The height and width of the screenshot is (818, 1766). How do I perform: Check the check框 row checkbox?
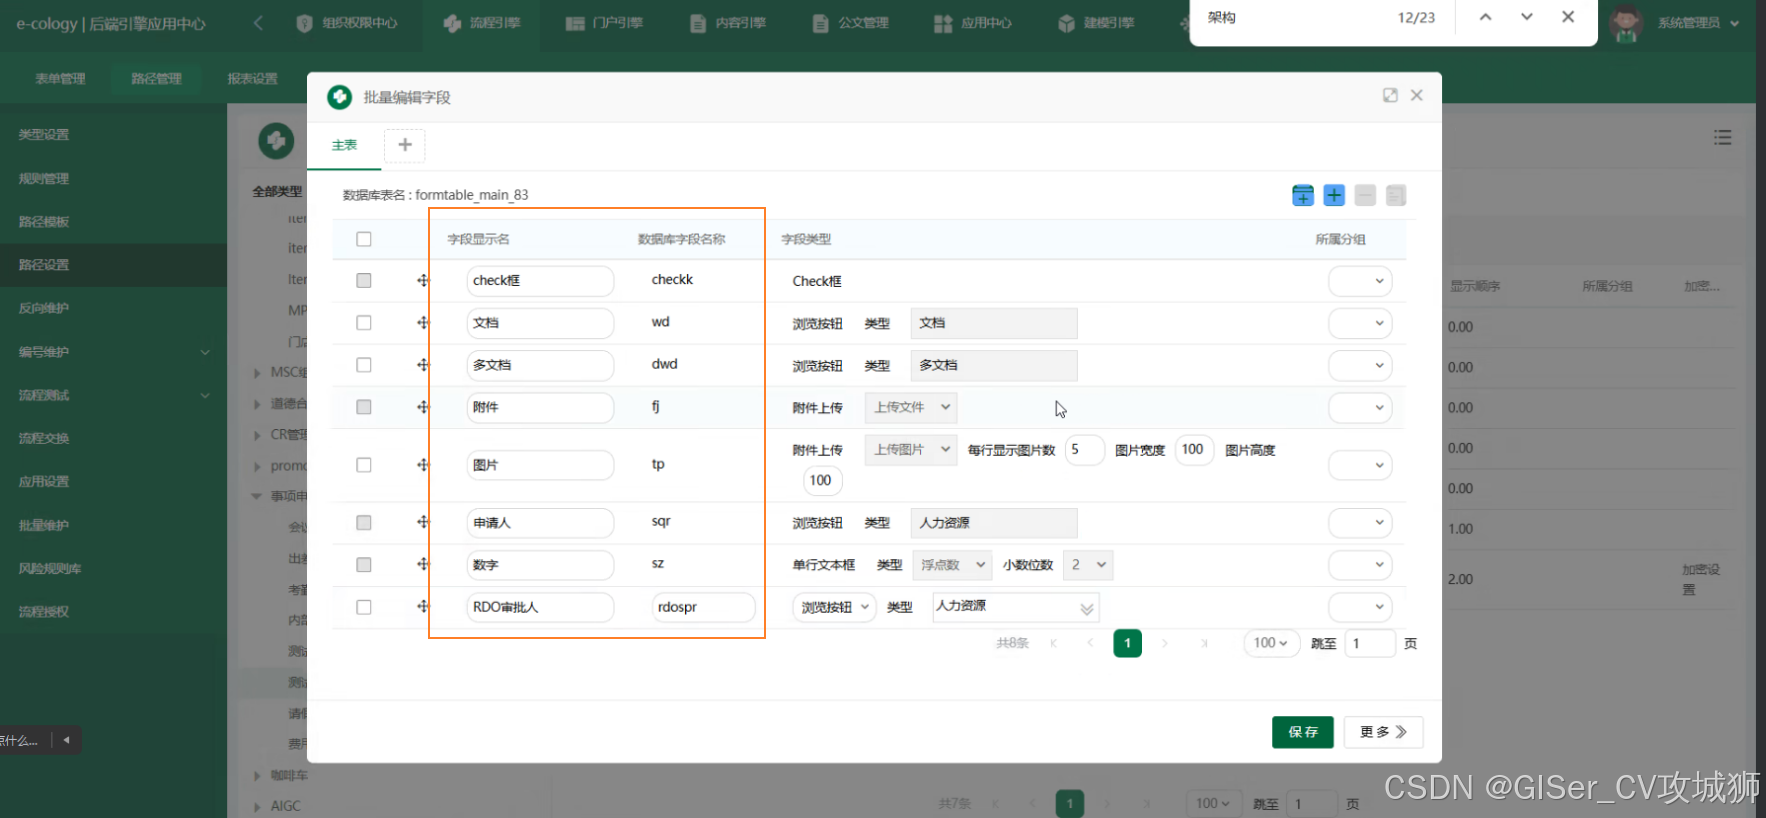[364, 281]
